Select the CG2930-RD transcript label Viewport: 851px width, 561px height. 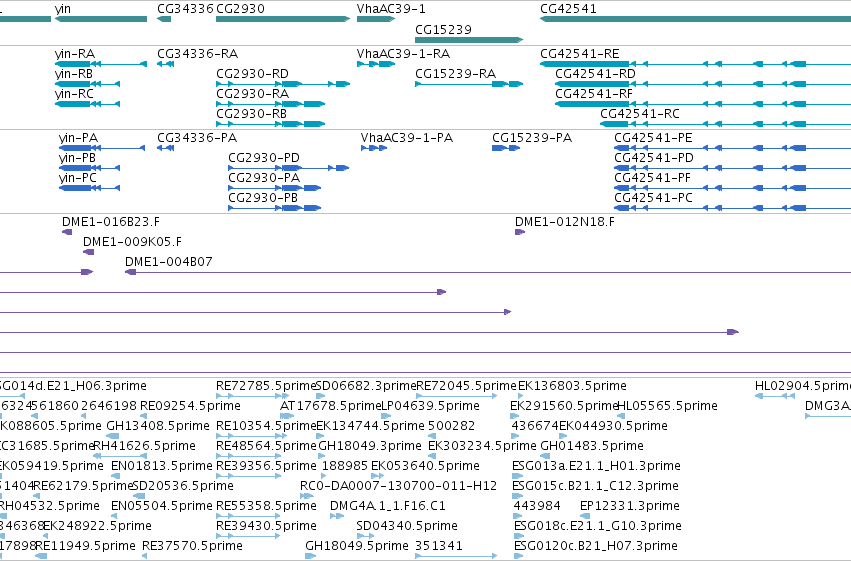coord(252,74)
